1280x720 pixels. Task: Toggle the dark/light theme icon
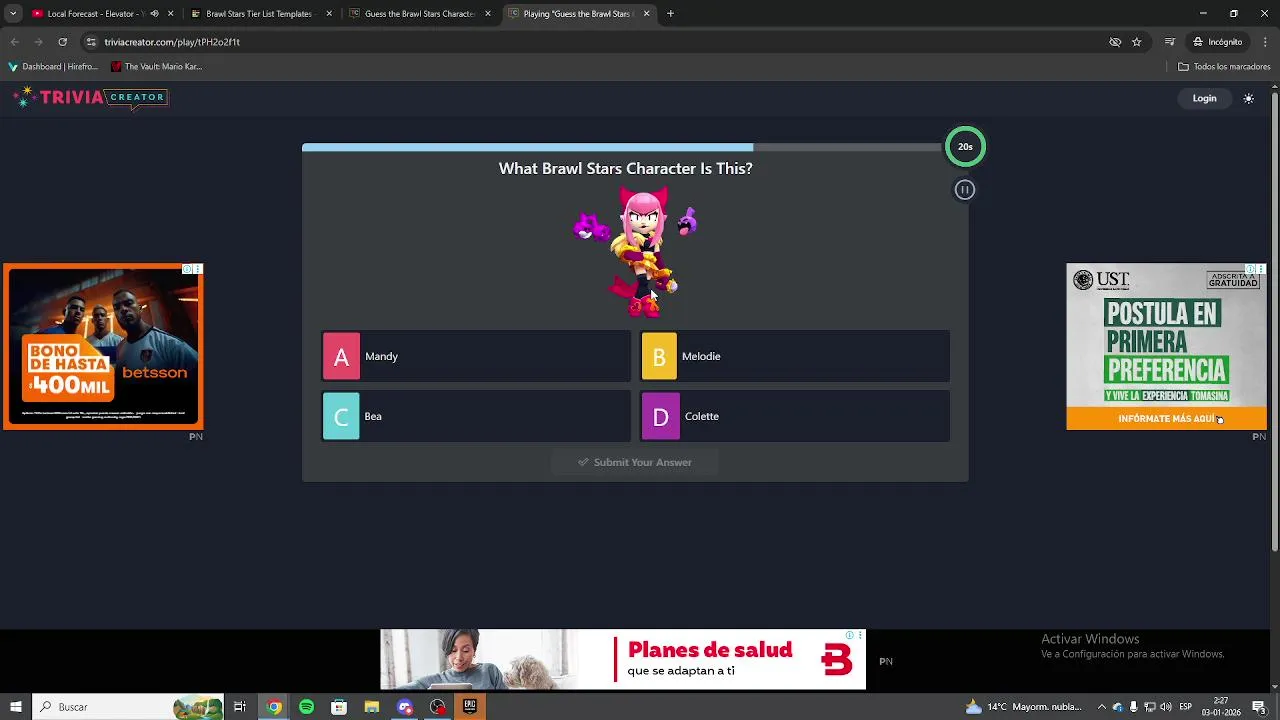[1248, 98]
